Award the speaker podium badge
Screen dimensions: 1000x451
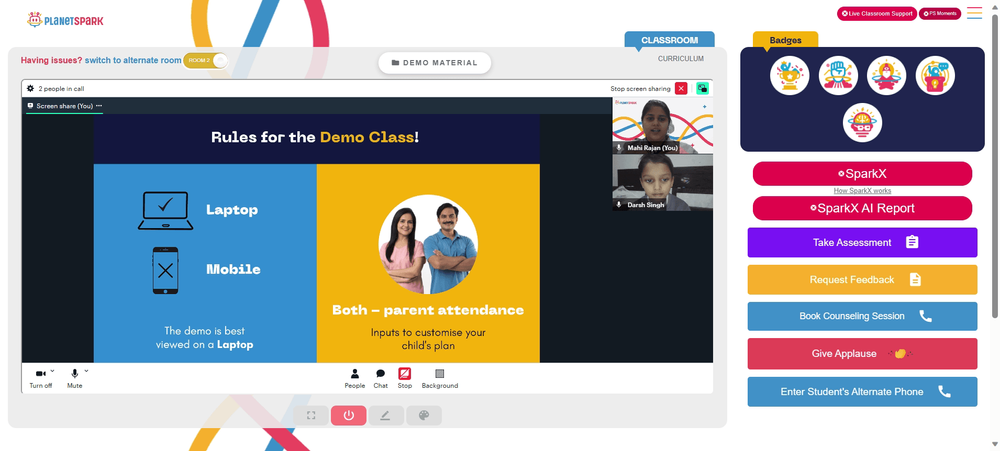coord(935,76)
